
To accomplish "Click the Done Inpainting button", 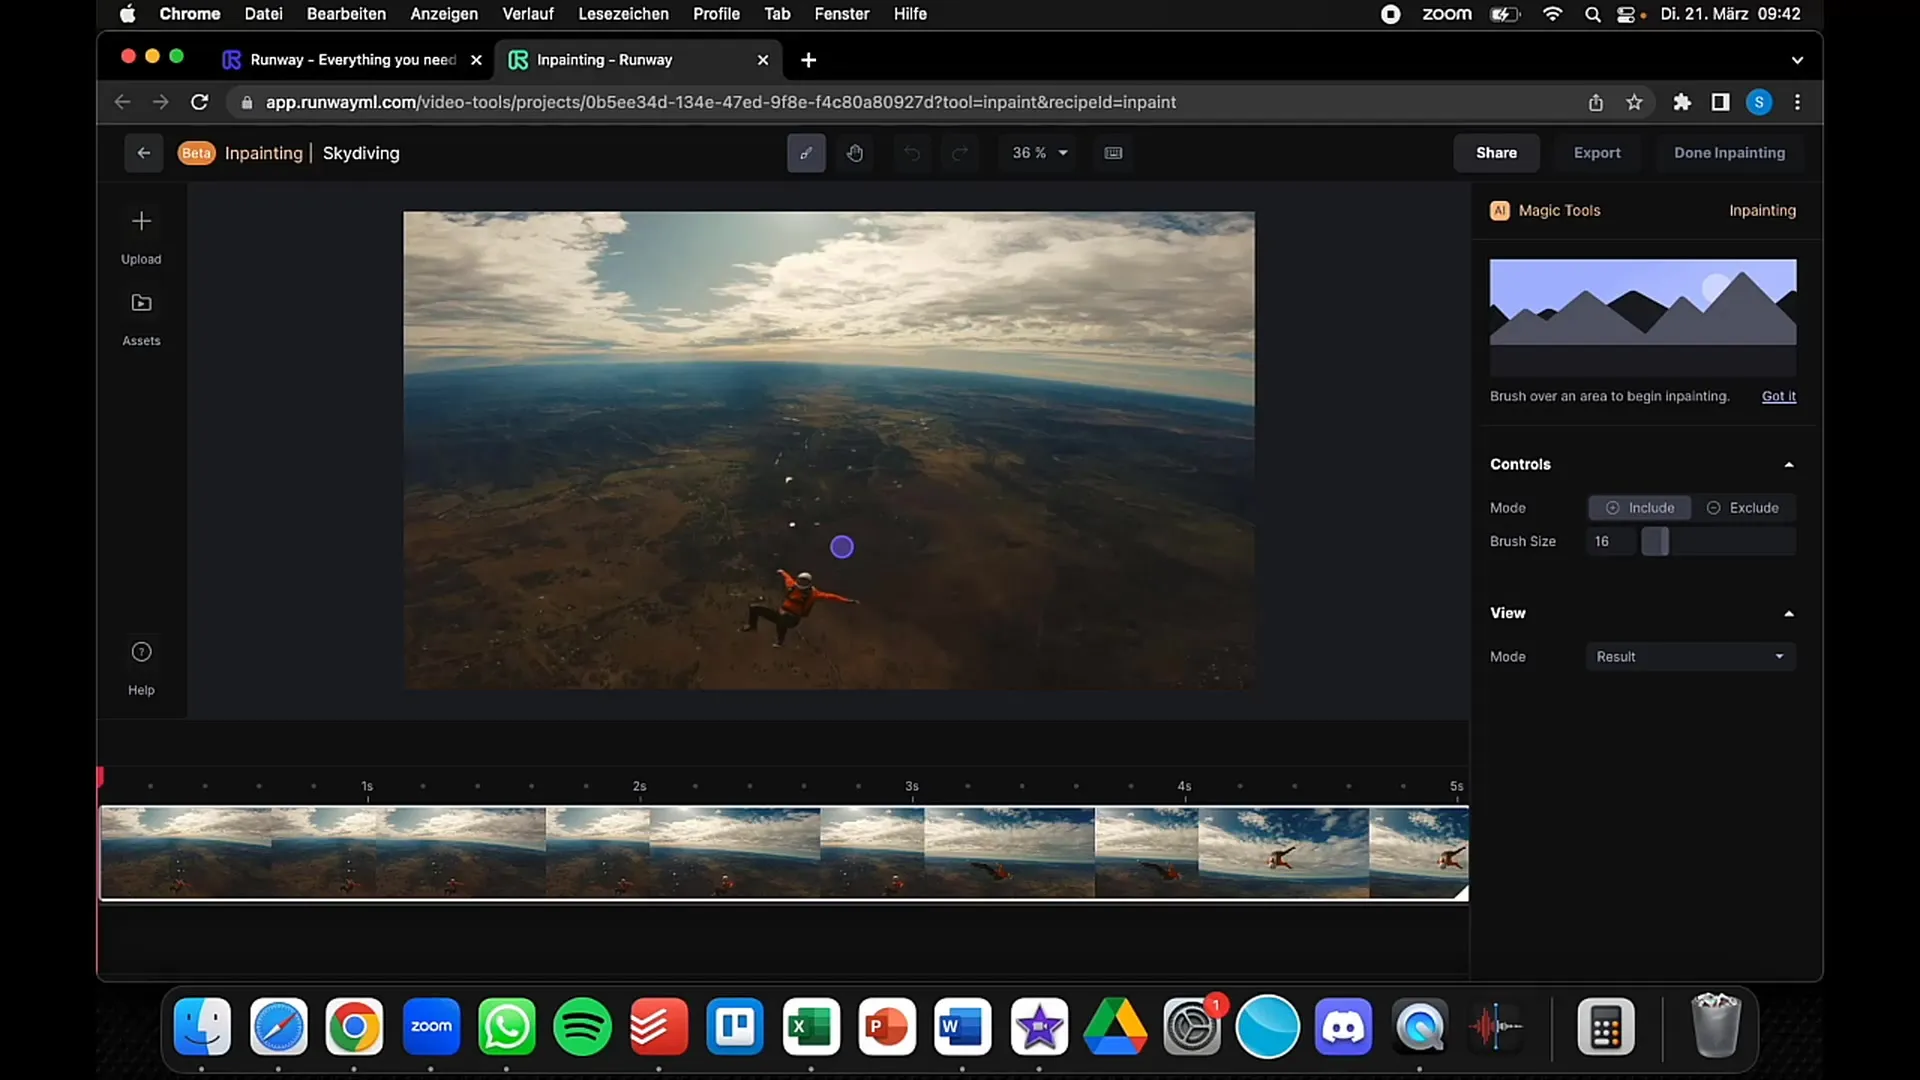I will point(1730,152).
